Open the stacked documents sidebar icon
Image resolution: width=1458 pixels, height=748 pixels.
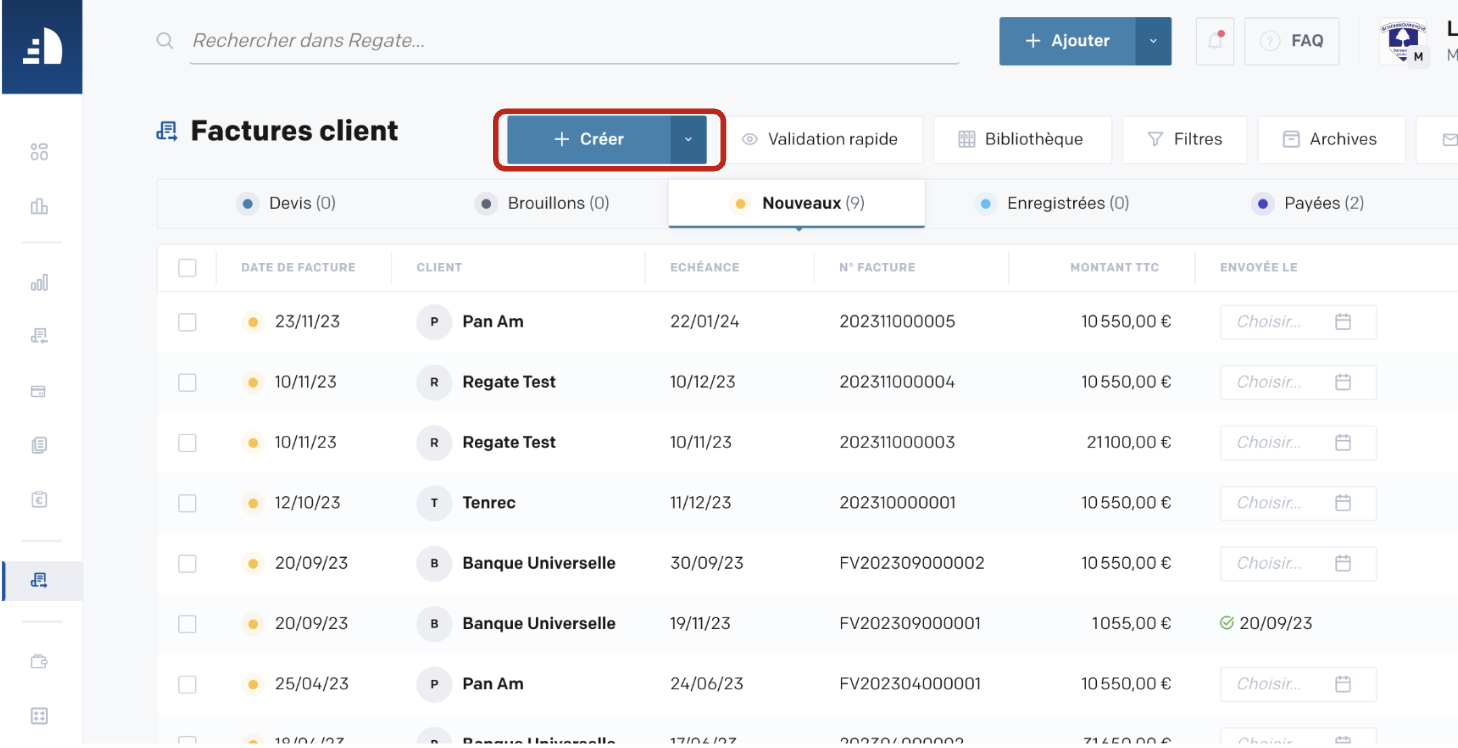point(39,445)
